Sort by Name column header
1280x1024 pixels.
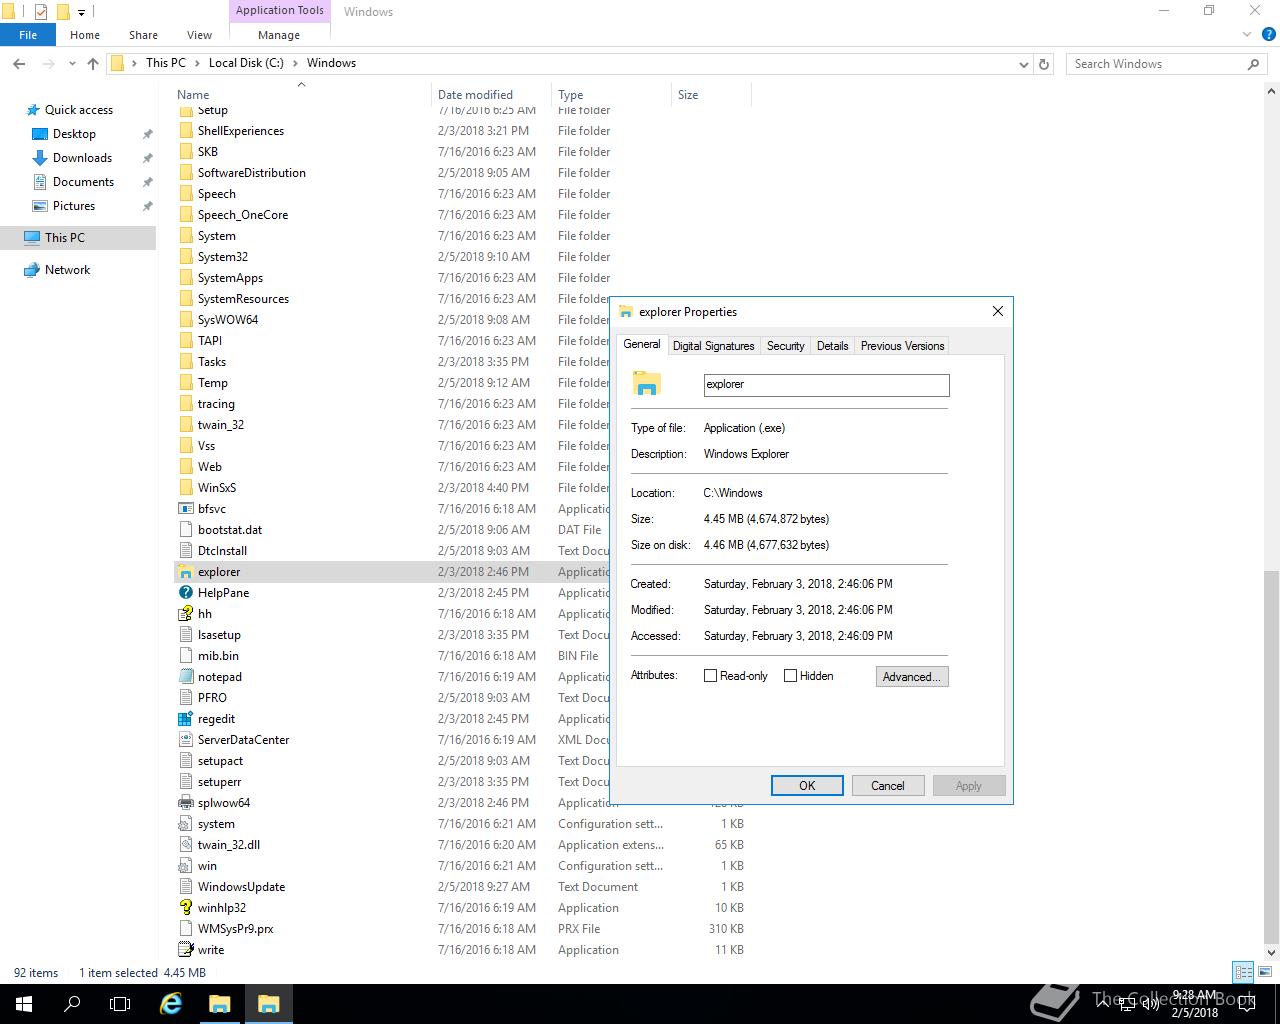tap(193, 95)
